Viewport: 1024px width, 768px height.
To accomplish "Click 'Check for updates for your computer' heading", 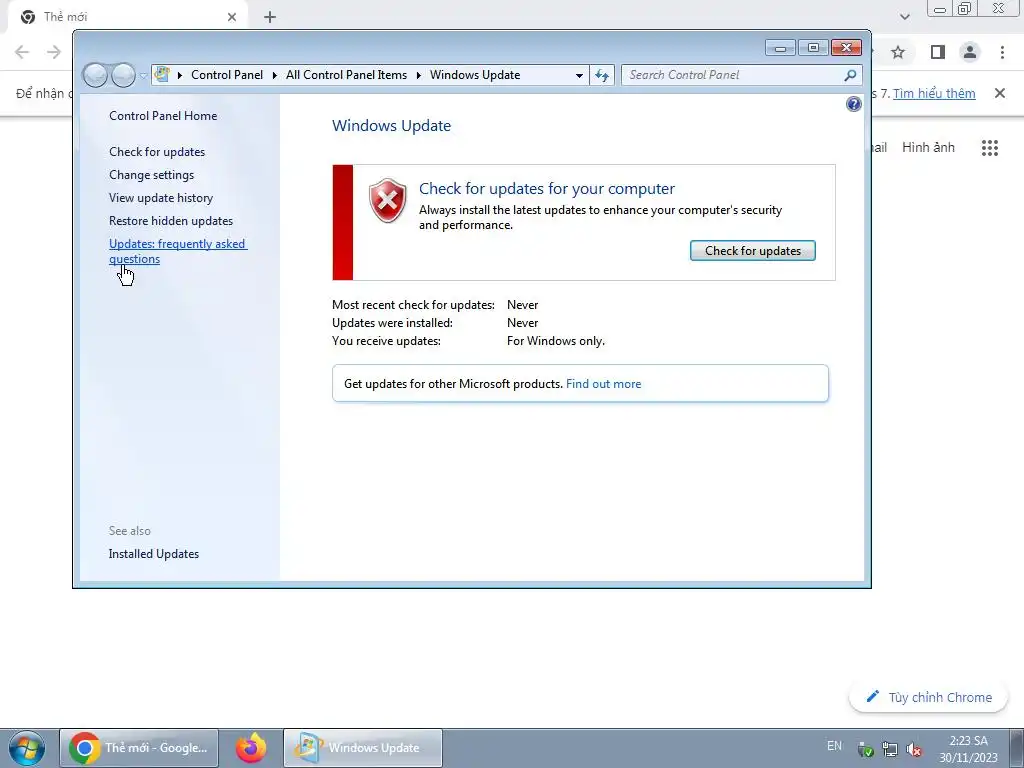I will (547, 189).
